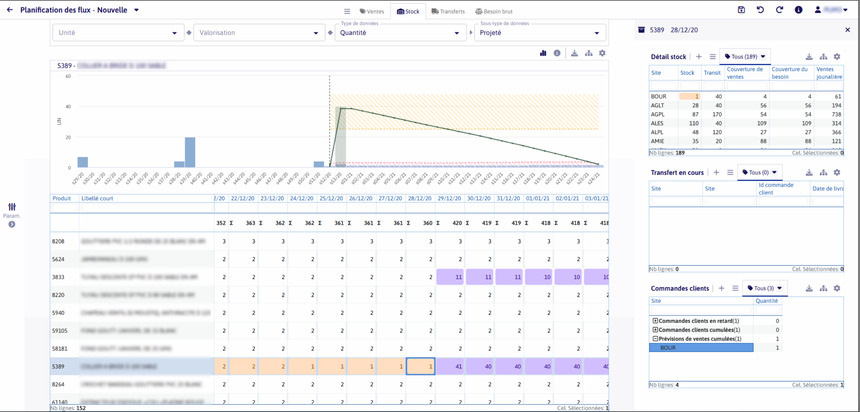Open the Transfert en cours list menu icon
The image size is (860, 412).
pos(730,172)
